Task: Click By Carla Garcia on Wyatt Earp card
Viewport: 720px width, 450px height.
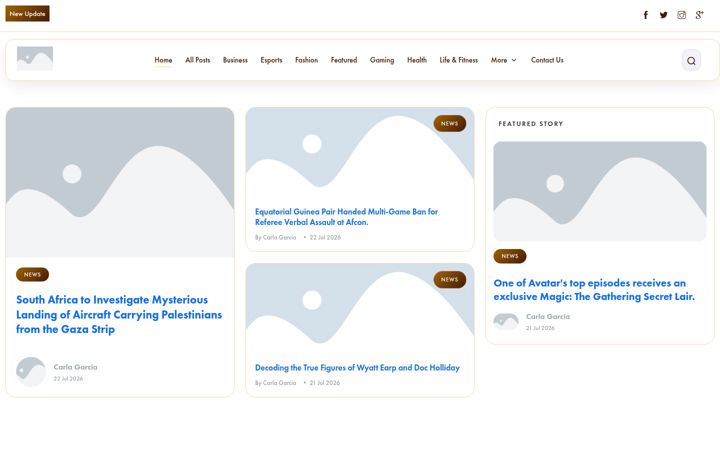Action: (276, 383)
